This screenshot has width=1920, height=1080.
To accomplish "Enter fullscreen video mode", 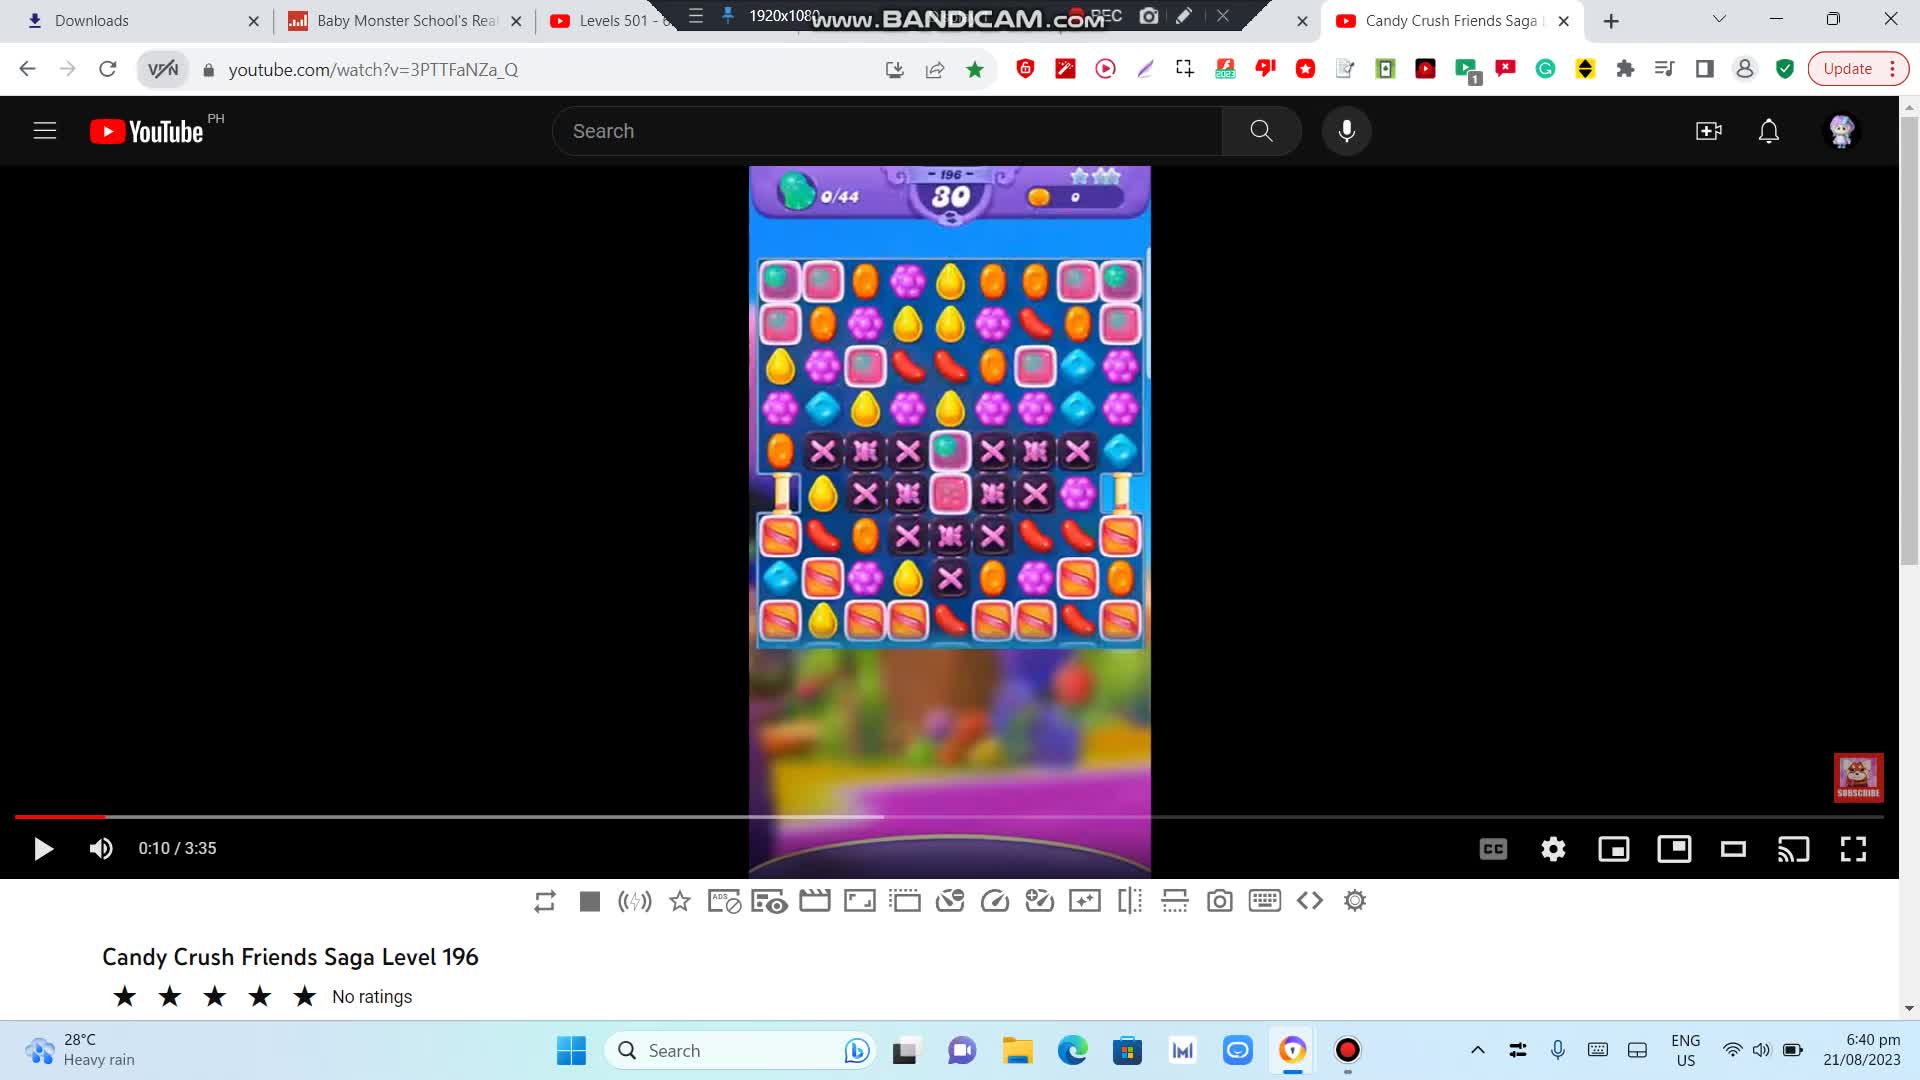I will pos(1853,849).
